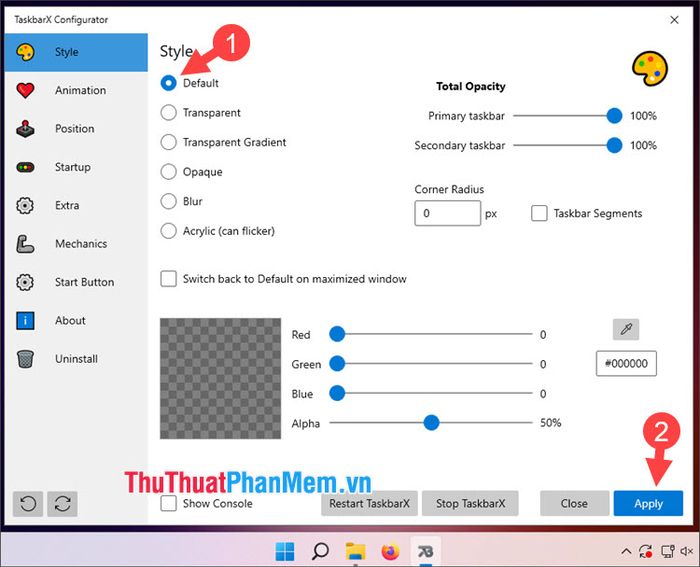Activate the eyedropper color picker

626,329
